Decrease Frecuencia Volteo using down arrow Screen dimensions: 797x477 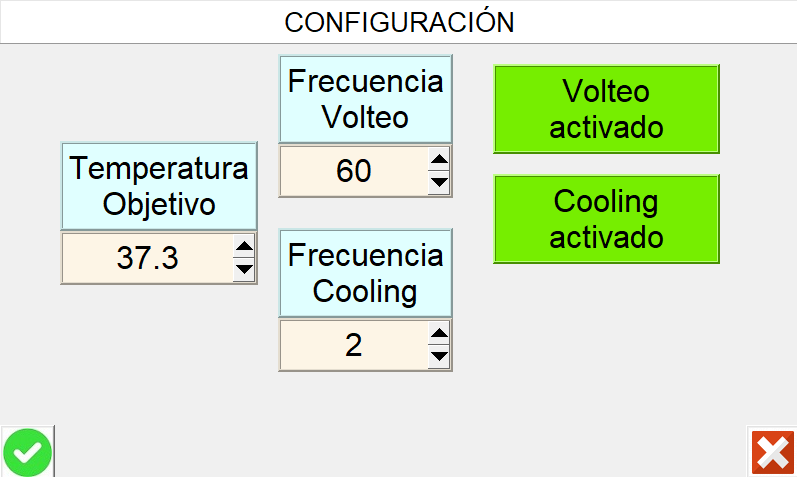438,182
